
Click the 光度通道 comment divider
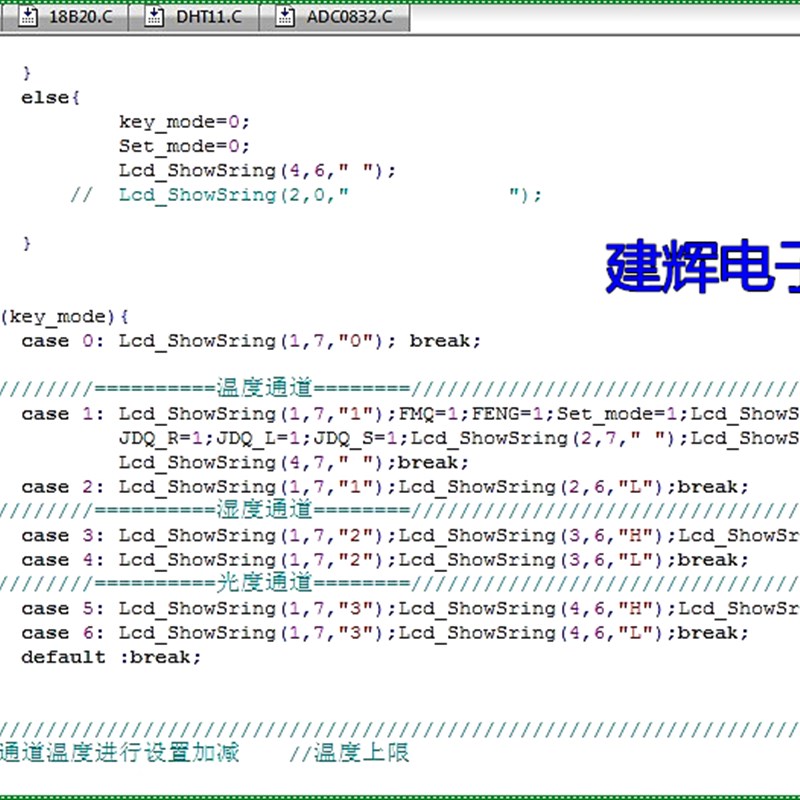pyautogui.click(x=400, y=583)
